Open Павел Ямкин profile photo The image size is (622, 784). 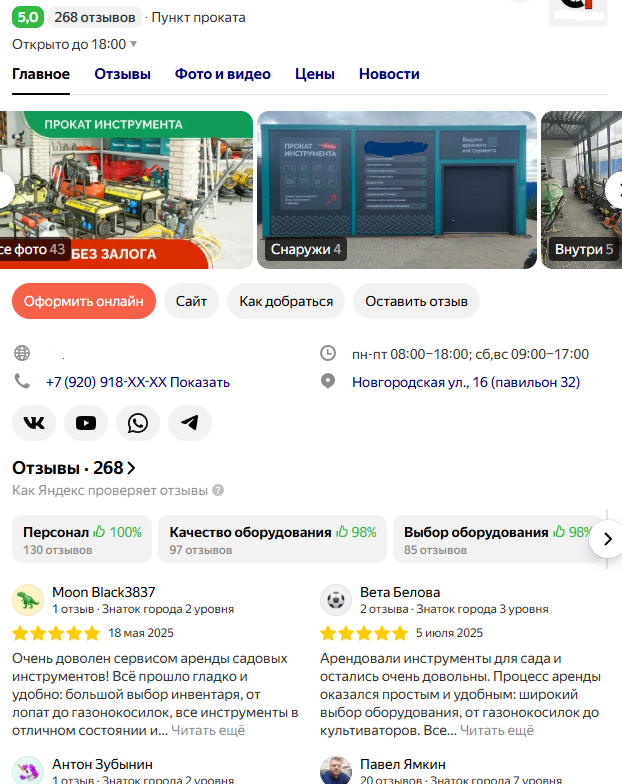336,770
